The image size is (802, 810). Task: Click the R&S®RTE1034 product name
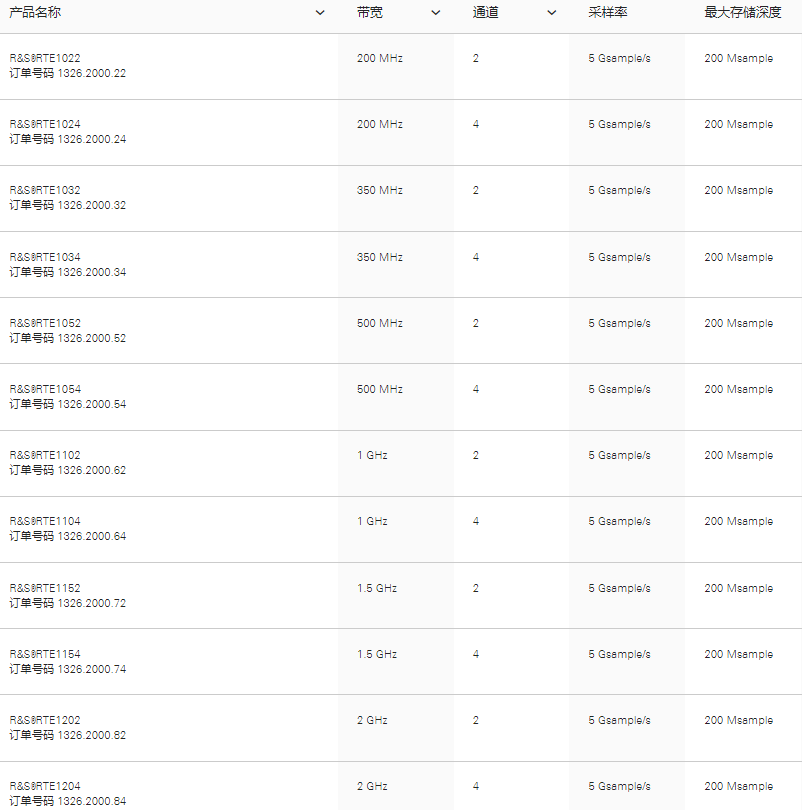(45, 257)
